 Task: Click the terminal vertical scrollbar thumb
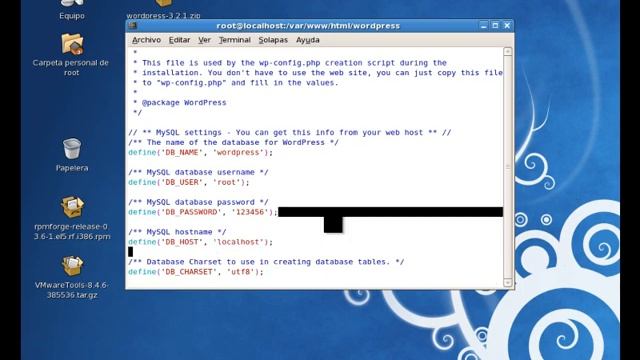click(508, 167)
